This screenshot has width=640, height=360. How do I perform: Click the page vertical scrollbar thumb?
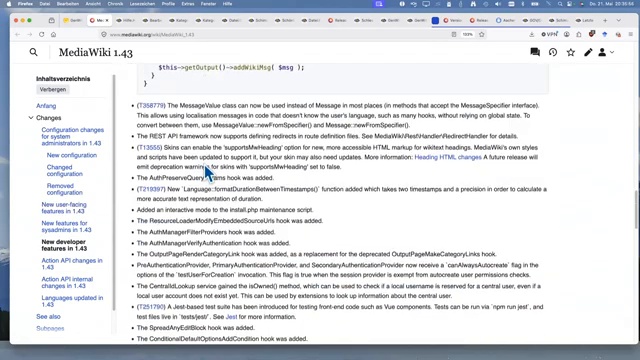pos(636,209)
